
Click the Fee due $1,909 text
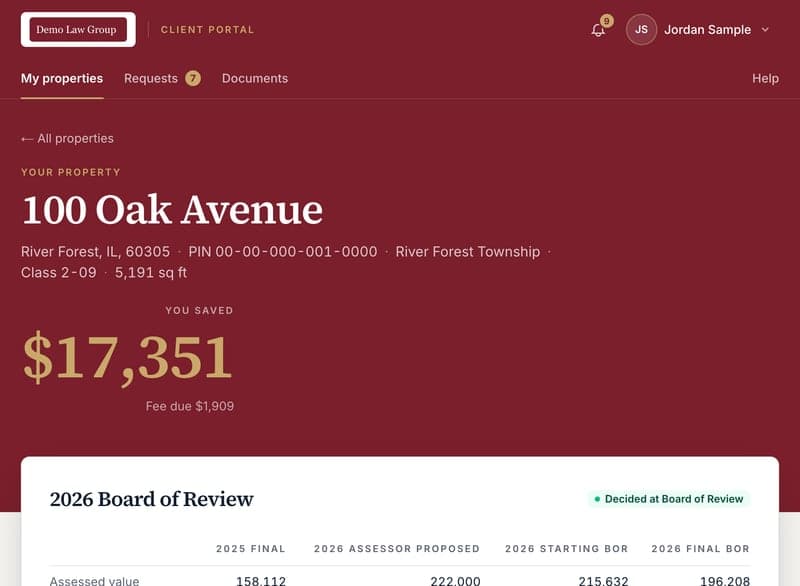click(x=190, y=406)
